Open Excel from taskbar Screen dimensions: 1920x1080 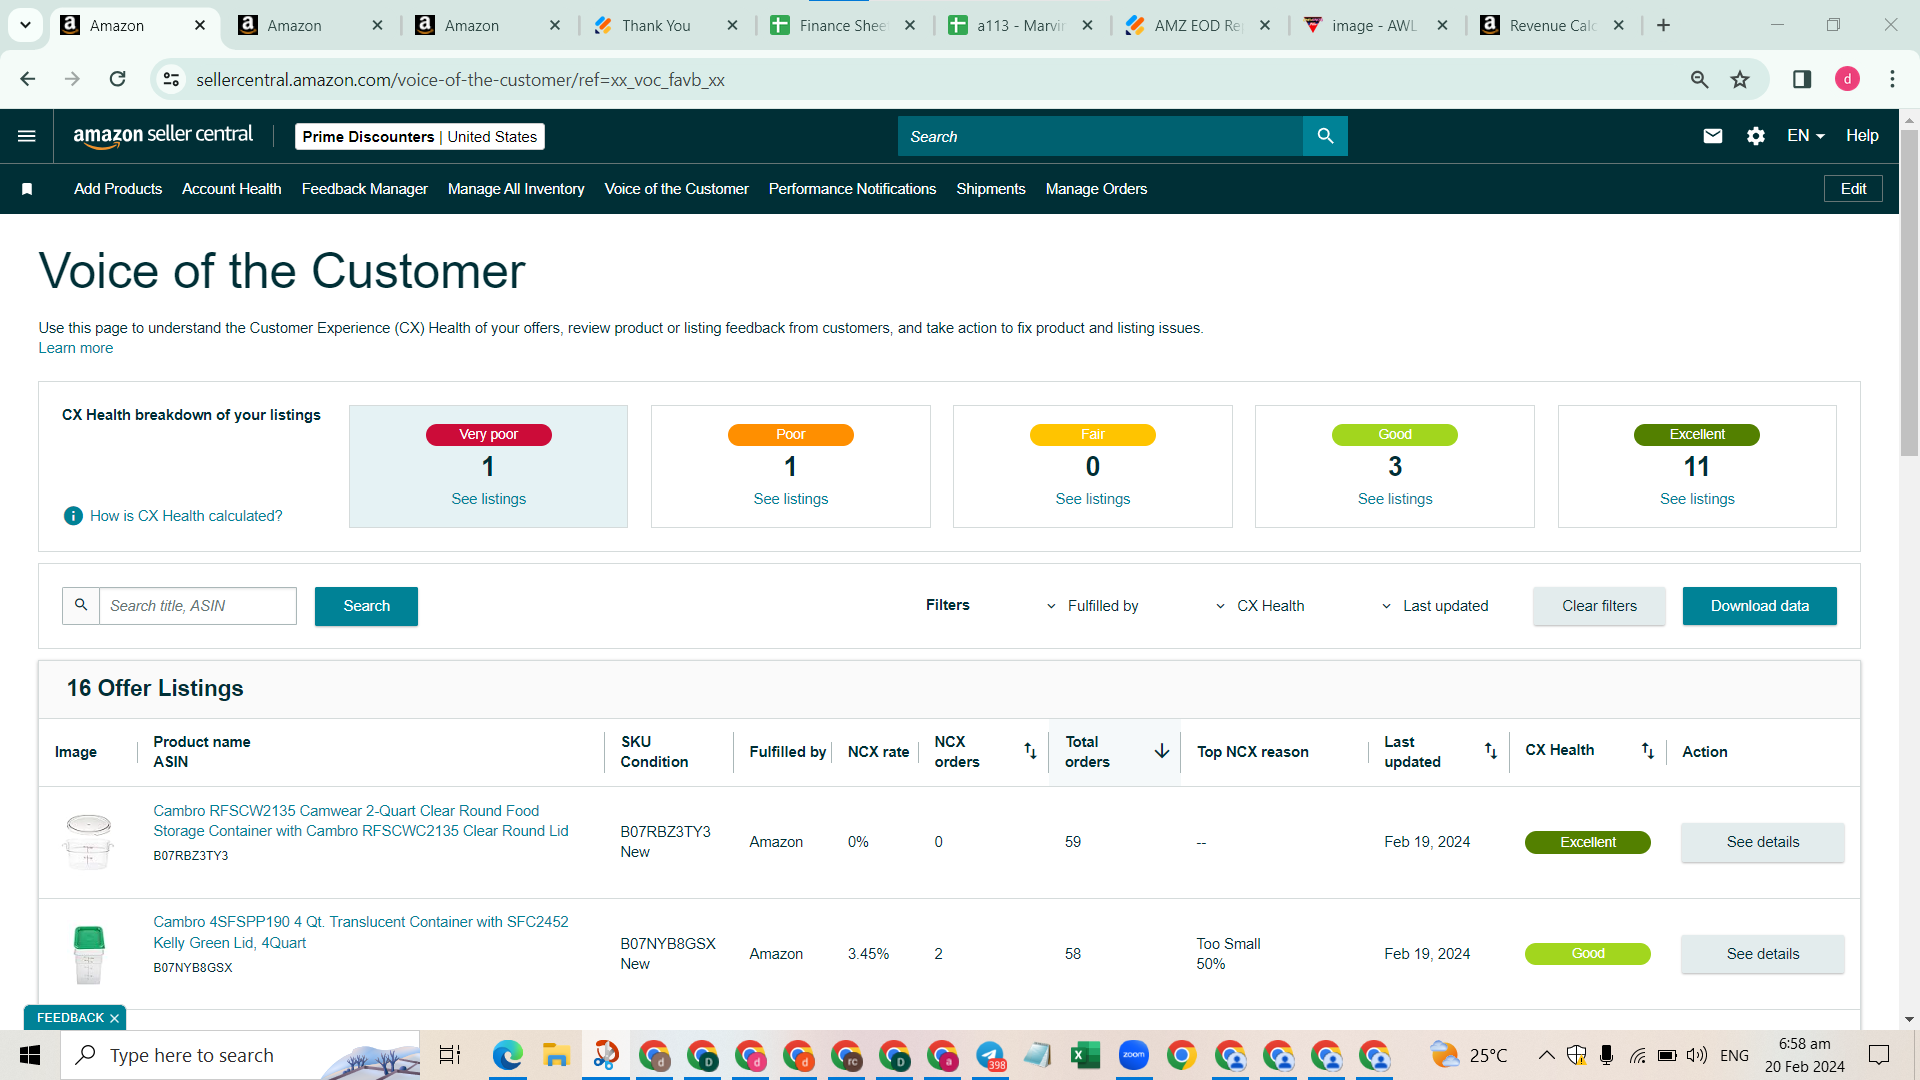point(1085,1055)
